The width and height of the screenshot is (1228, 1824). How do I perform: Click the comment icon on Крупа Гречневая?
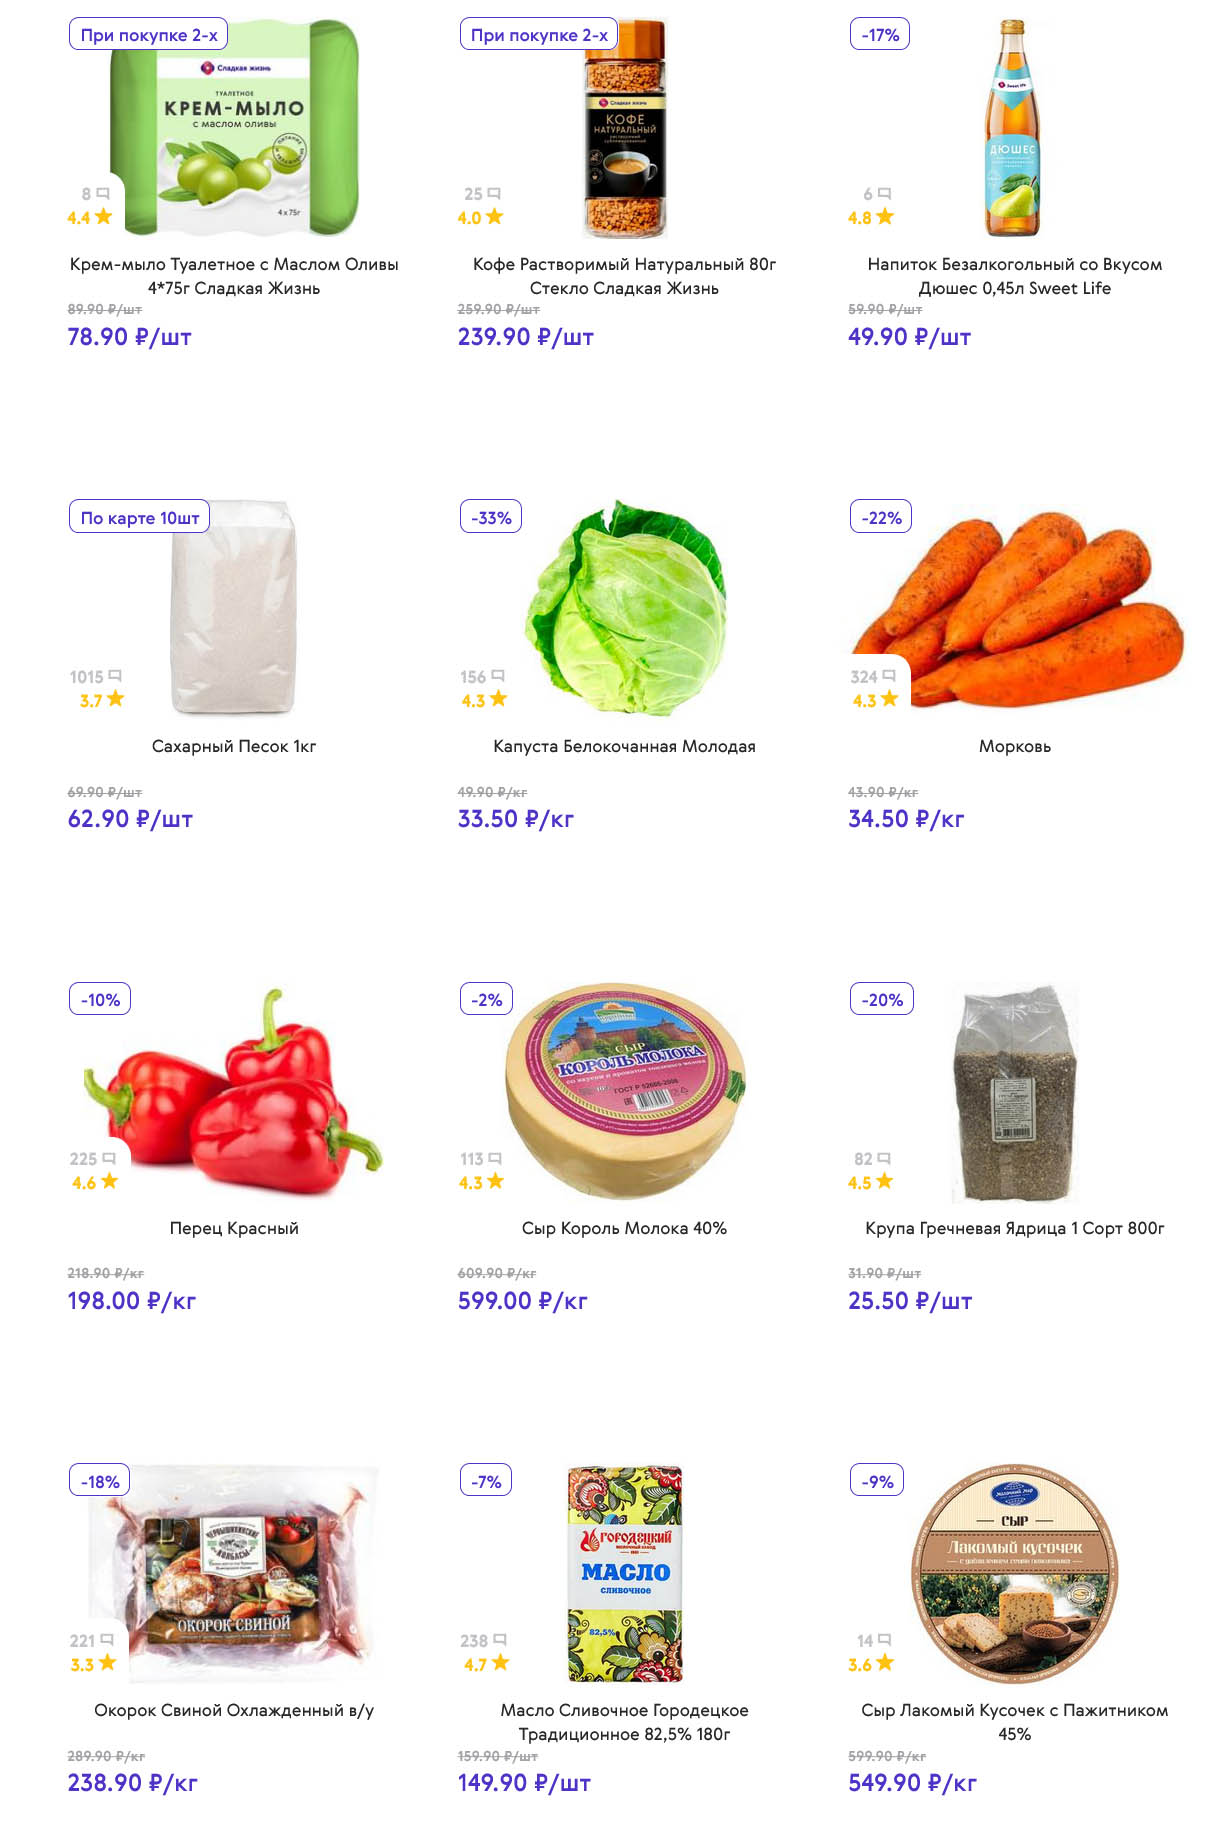coord(884,1158)
